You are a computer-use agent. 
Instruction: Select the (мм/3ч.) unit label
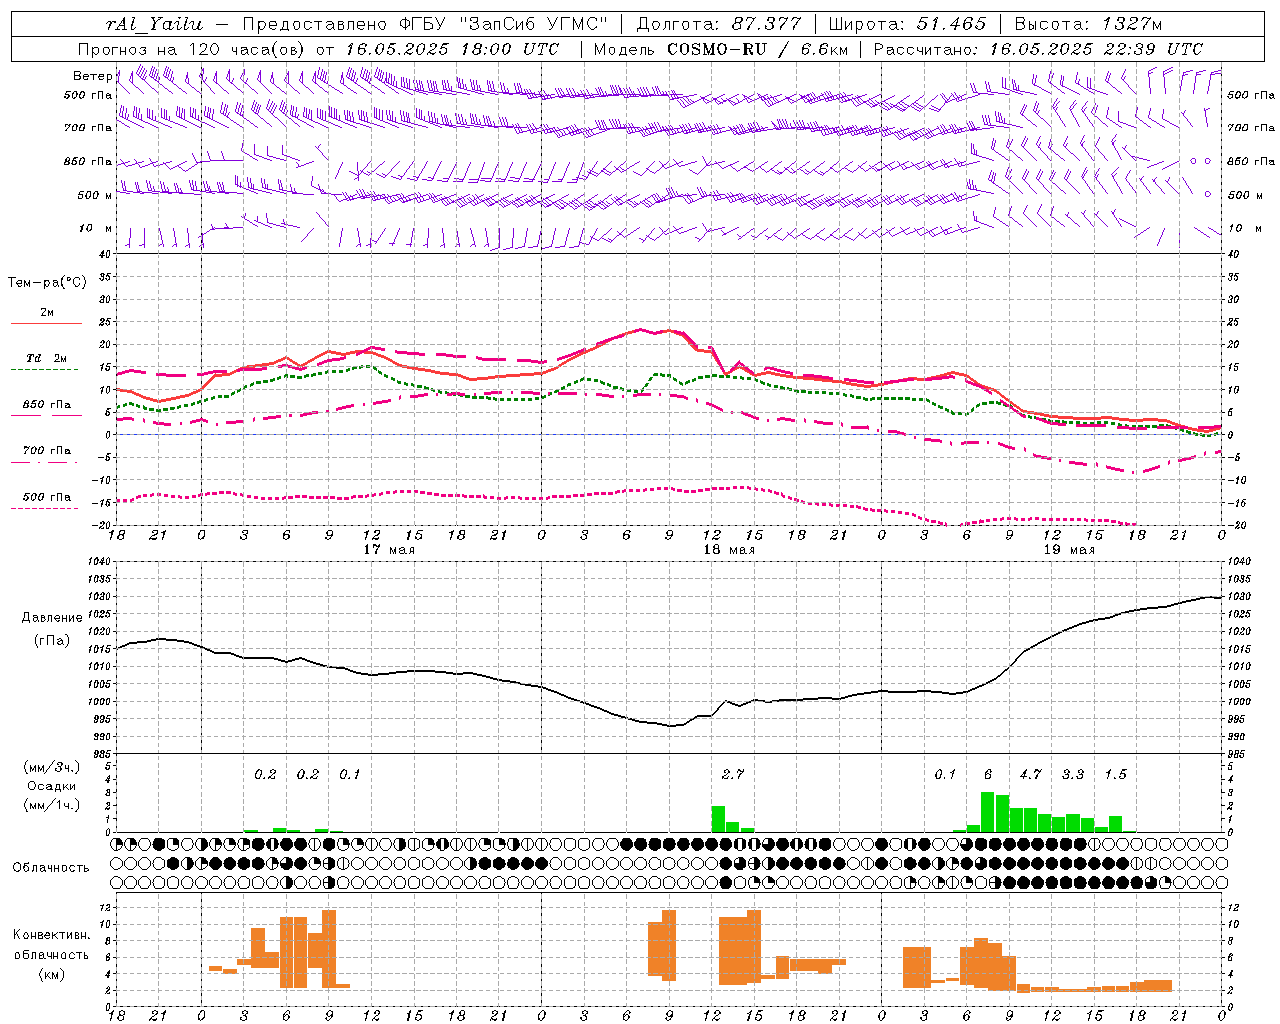coord(50,767)
